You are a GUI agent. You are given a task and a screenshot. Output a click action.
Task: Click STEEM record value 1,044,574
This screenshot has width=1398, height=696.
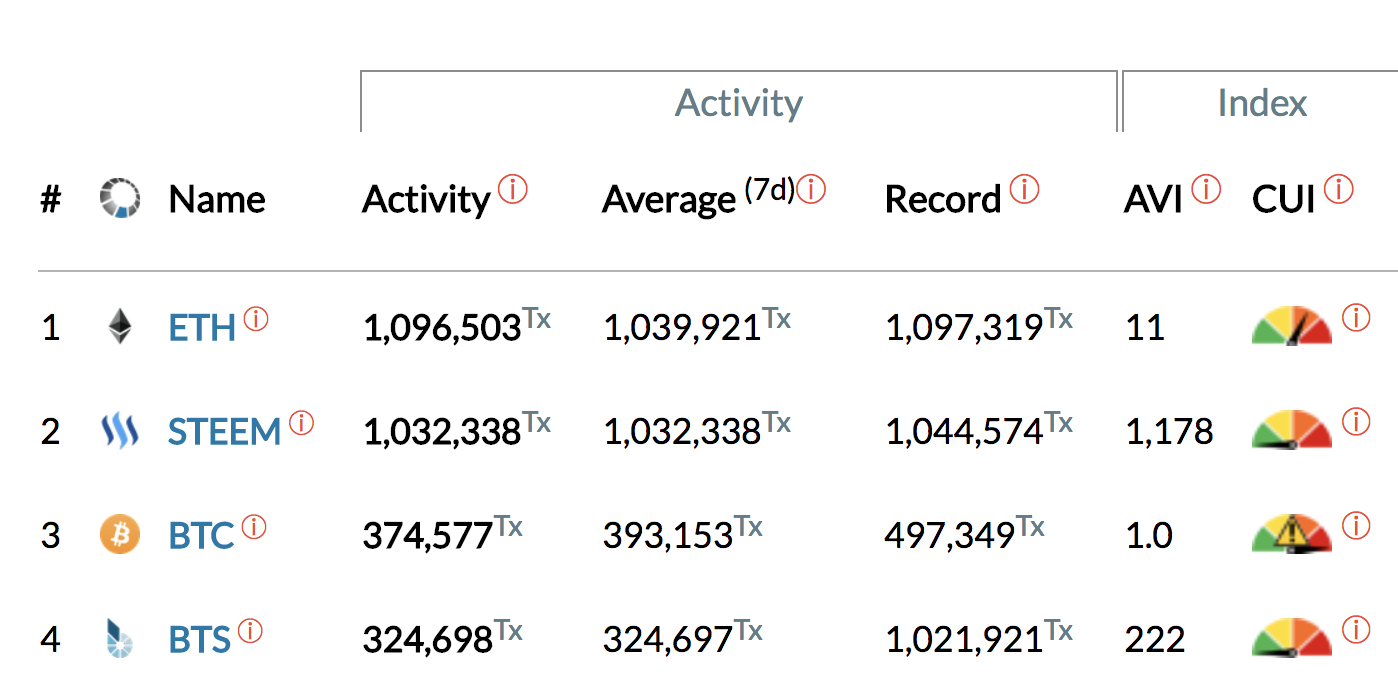pyautogui.click(x=964, y=432)
